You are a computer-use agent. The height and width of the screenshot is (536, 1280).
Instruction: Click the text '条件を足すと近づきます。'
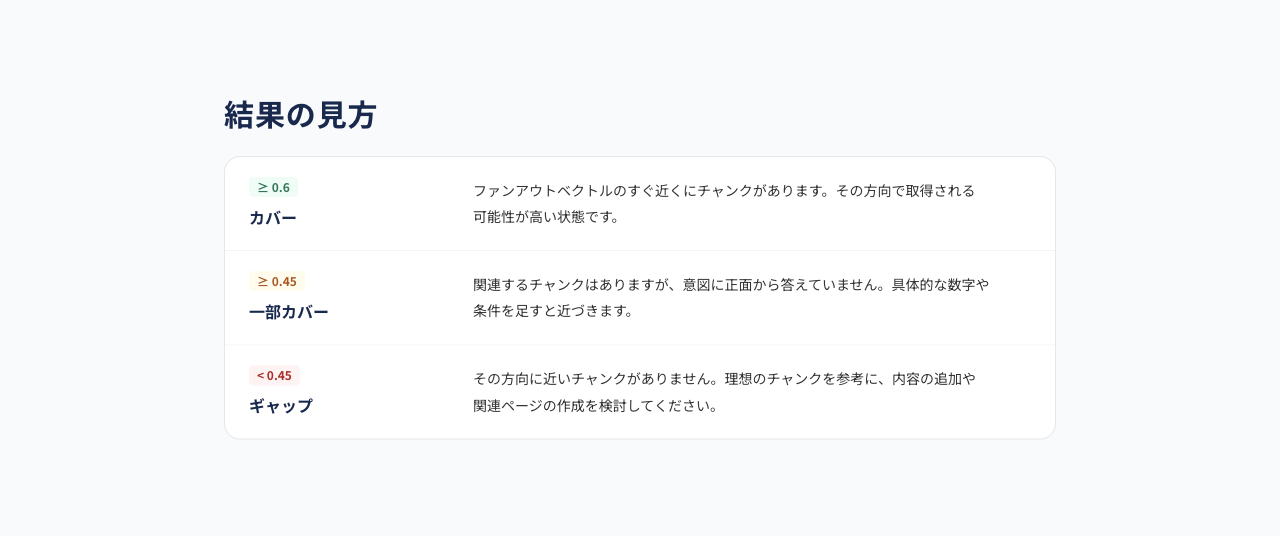(554, 310)
